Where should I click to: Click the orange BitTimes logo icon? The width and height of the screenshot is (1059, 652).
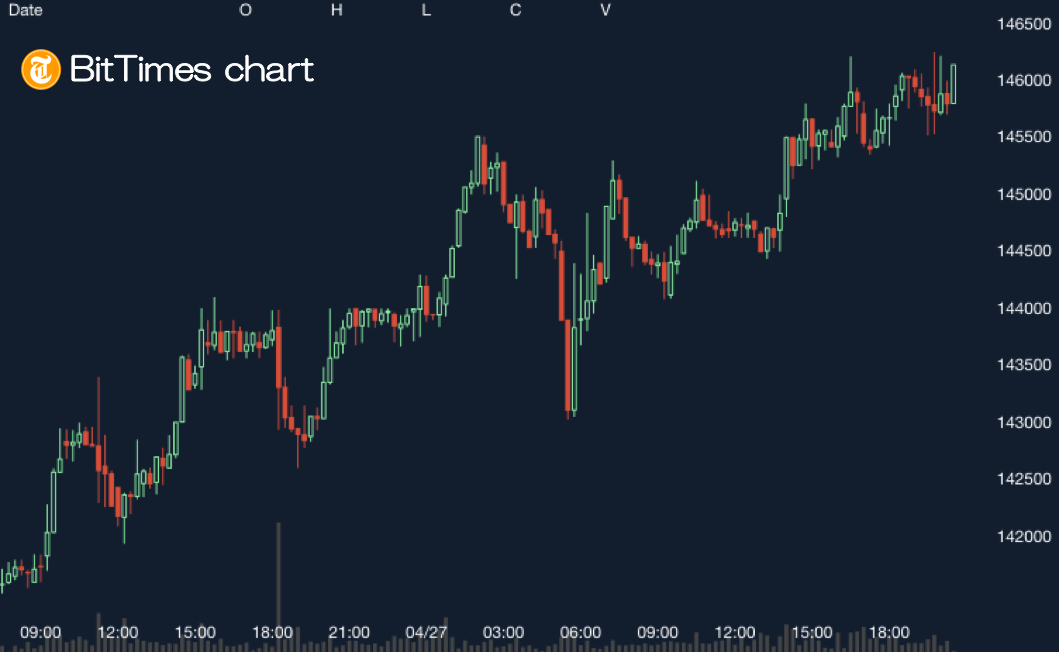[x=41, y=69]
